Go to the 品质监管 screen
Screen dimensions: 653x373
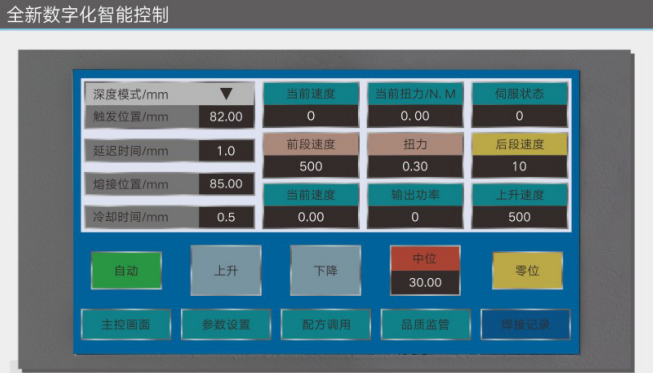426,324
